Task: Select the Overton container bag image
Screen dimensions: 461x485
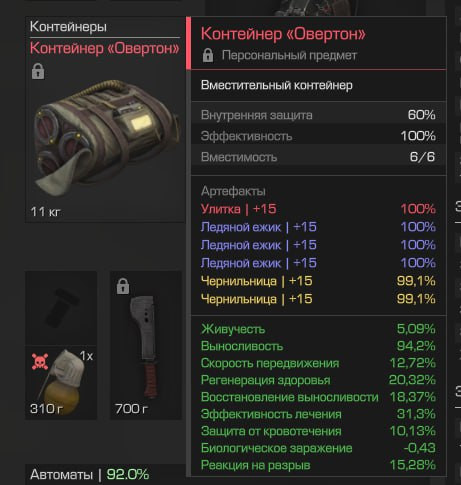Action: click(x=106, y=135)
